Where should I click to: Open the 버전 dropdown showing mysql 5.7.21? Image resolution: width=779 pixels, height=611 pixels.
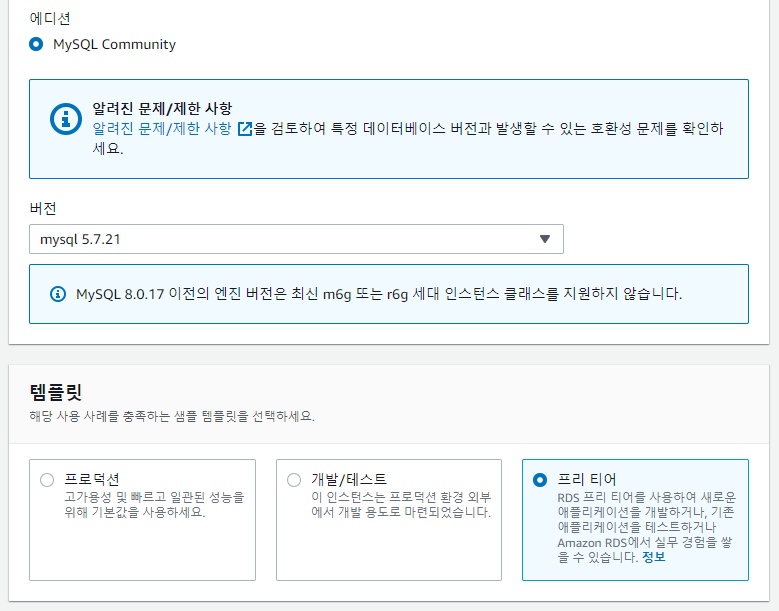click(x=296, y=239)
